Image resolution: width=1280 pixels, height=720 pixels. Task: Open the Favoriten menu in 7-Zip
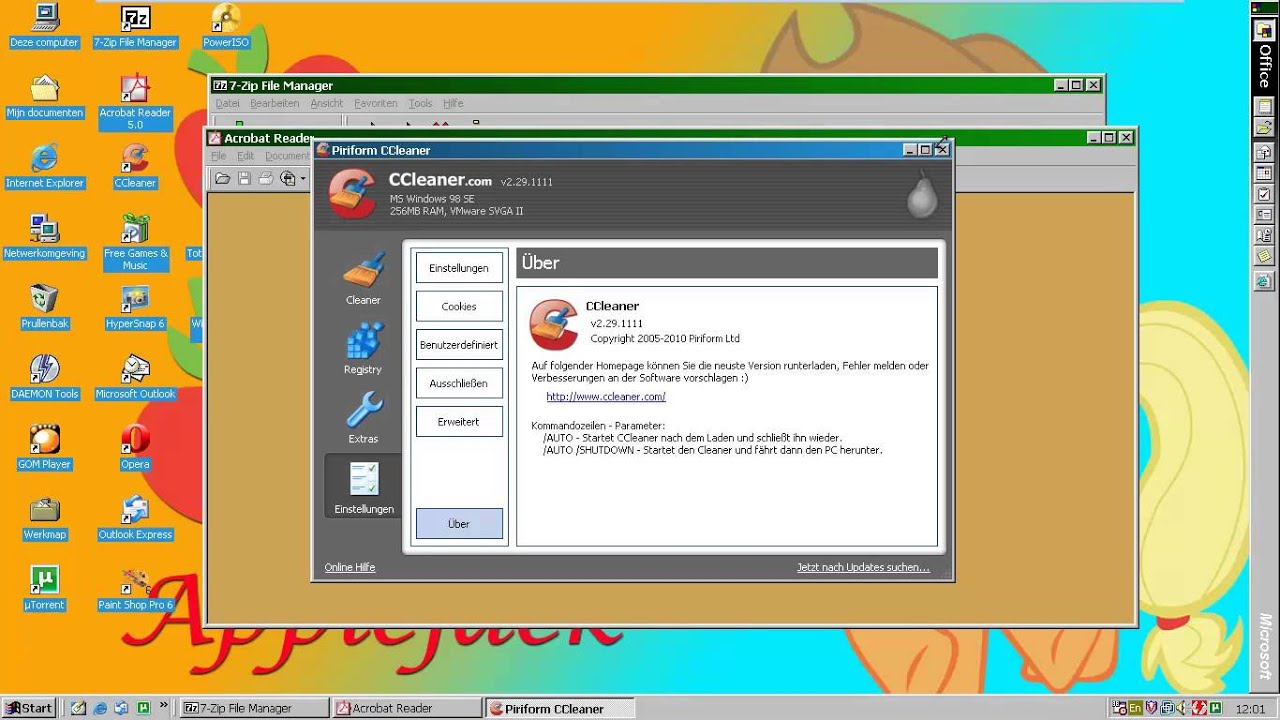(376, 103)
